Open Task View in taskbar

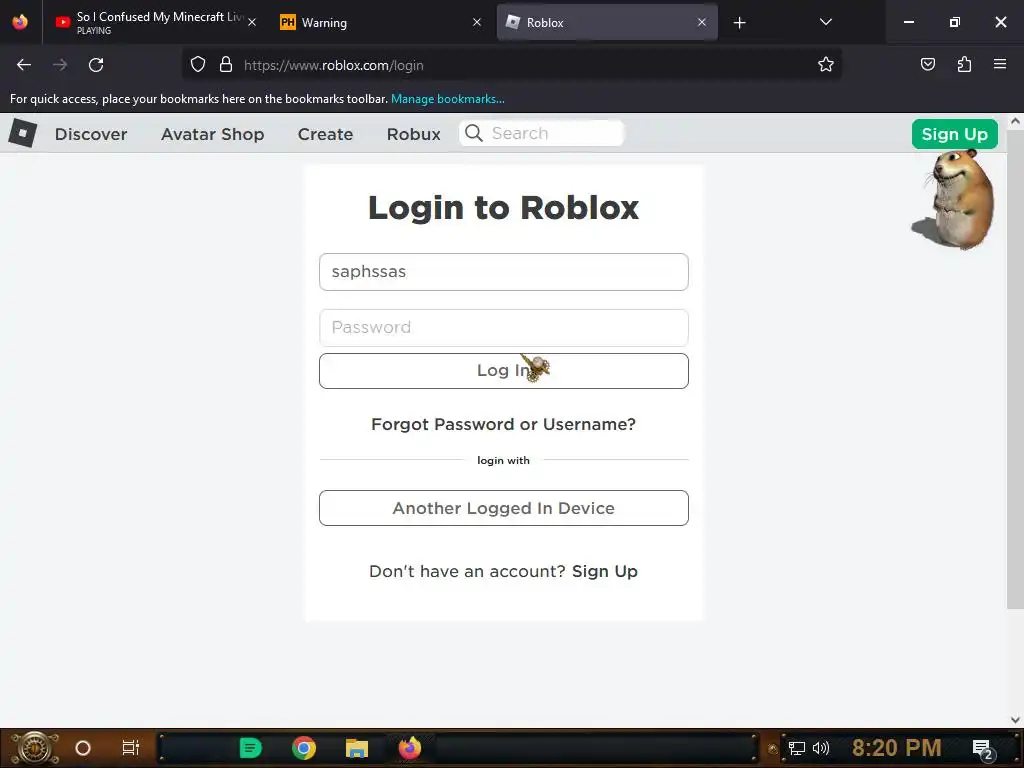(131, 748)
